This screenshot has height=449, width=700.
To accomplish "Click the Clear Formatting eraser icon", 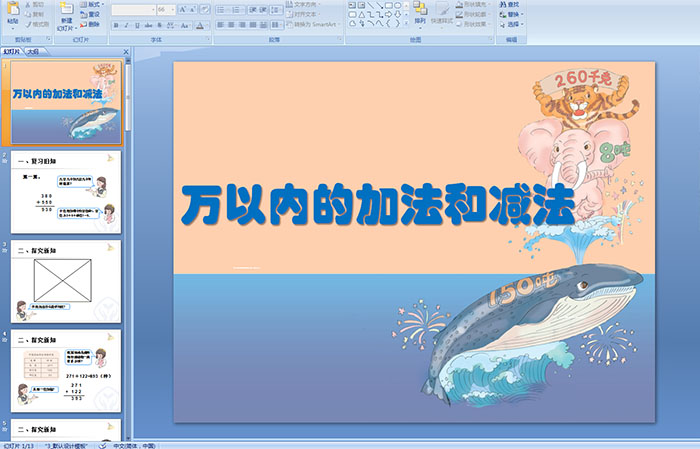I will coord(205,9).
